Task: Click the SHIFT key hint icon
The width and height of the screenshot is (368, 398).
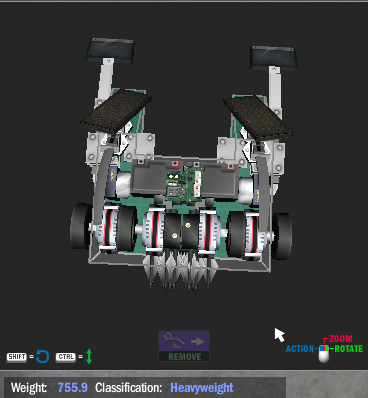Action: point(17,357)
